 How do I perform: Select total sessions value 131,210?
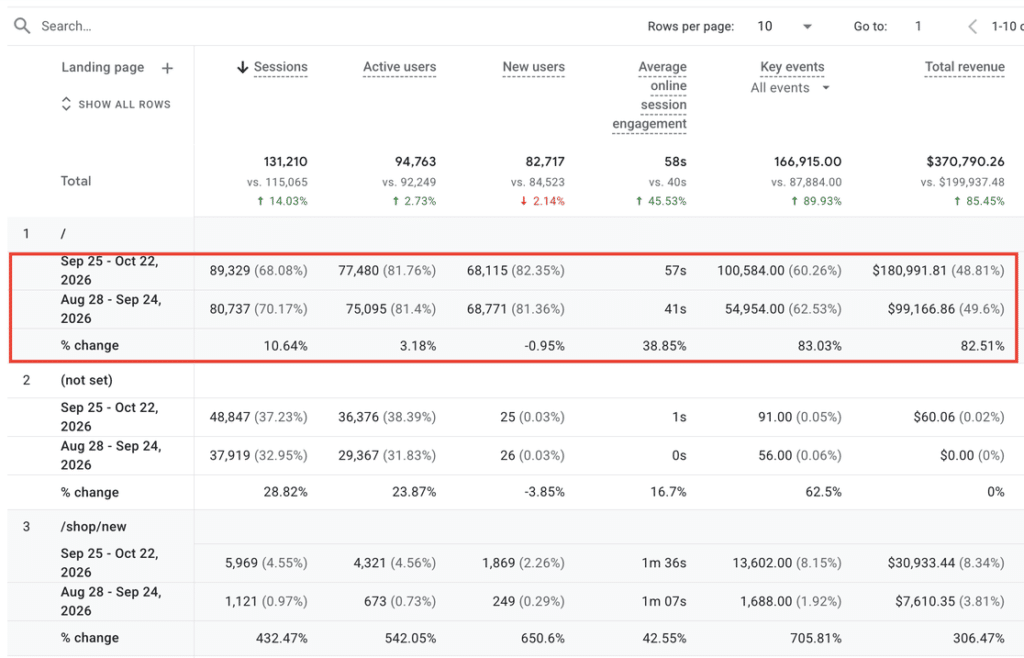(x=285, y=161)
